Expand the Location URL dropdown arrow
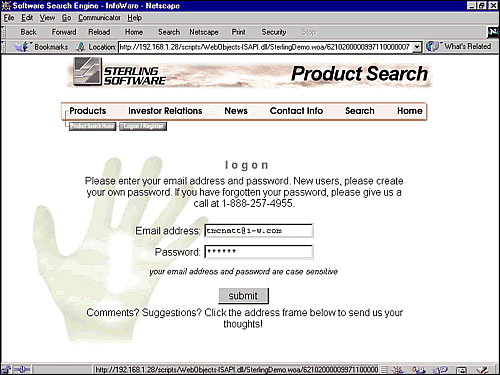This screenshot has width=500, height=375. click(417, 47)
